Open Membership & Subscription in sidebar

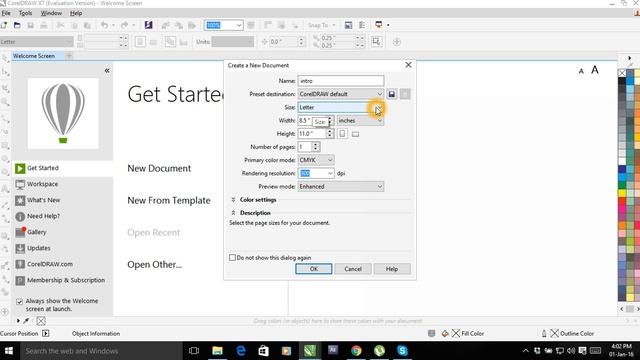[62, 280]
